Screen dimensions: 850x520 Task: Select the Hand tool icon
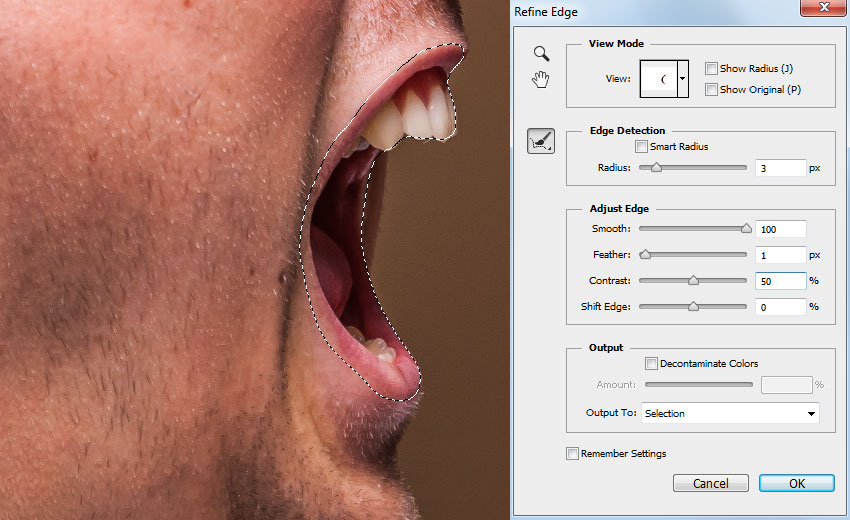click(540, 80)
